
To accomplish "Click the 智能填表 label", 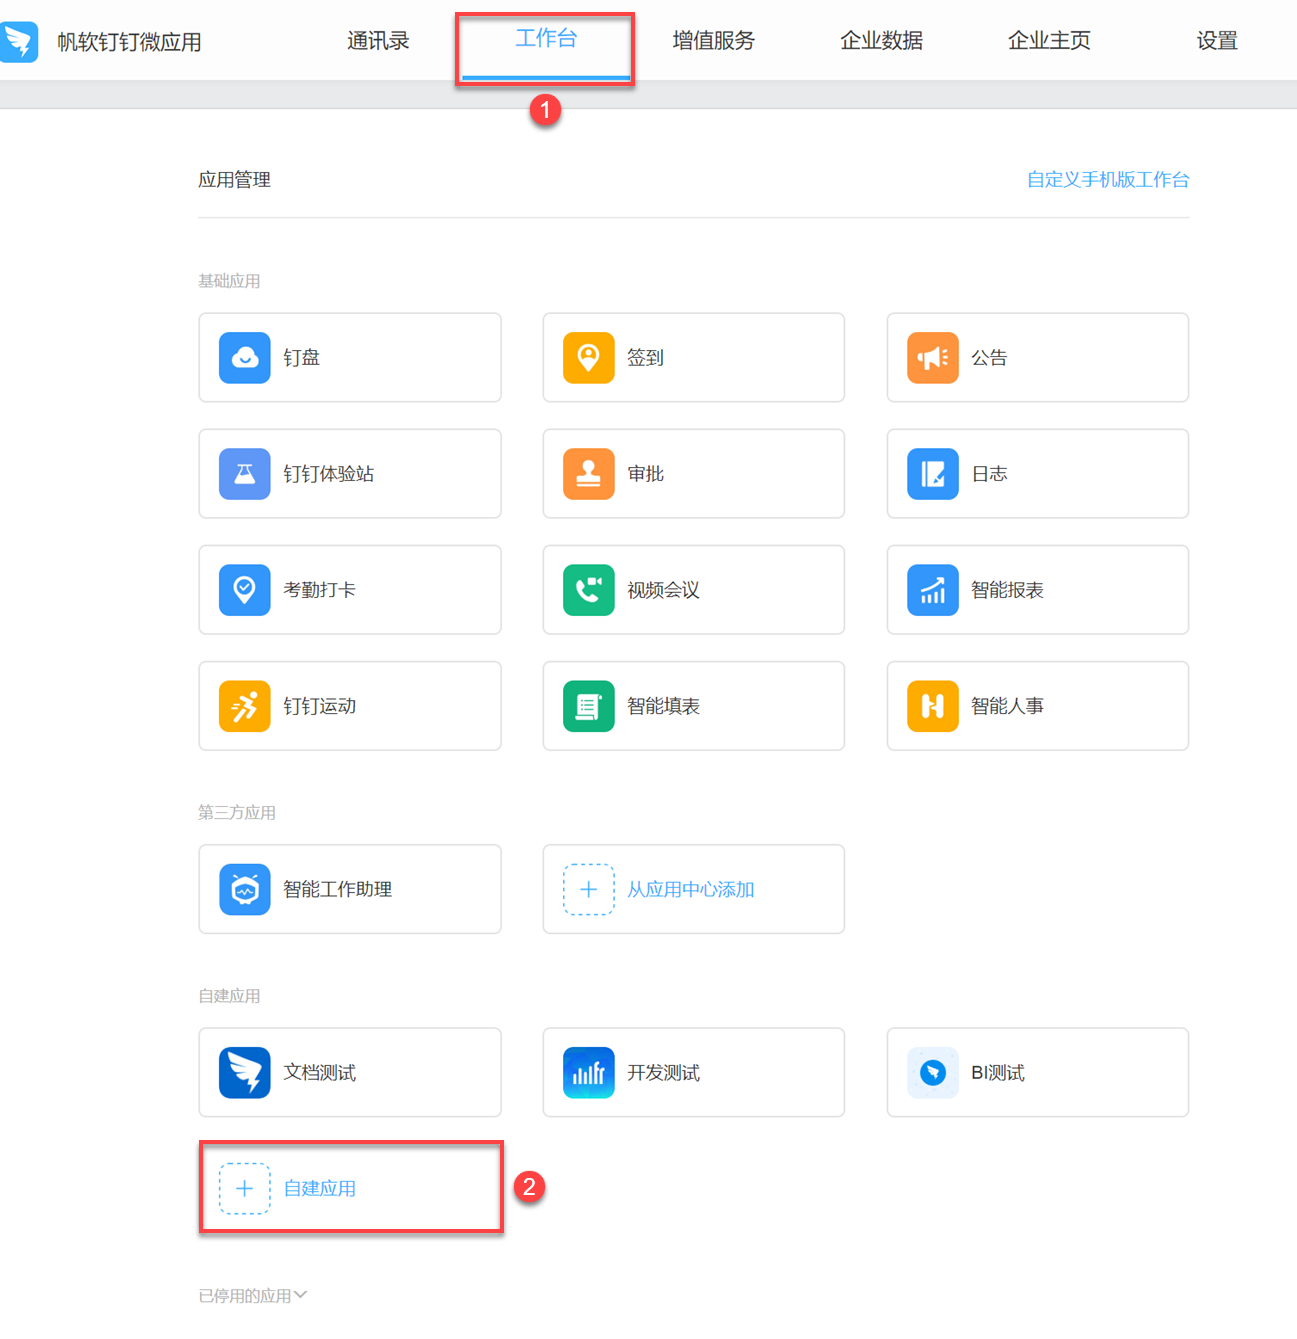I will [664, 706].
